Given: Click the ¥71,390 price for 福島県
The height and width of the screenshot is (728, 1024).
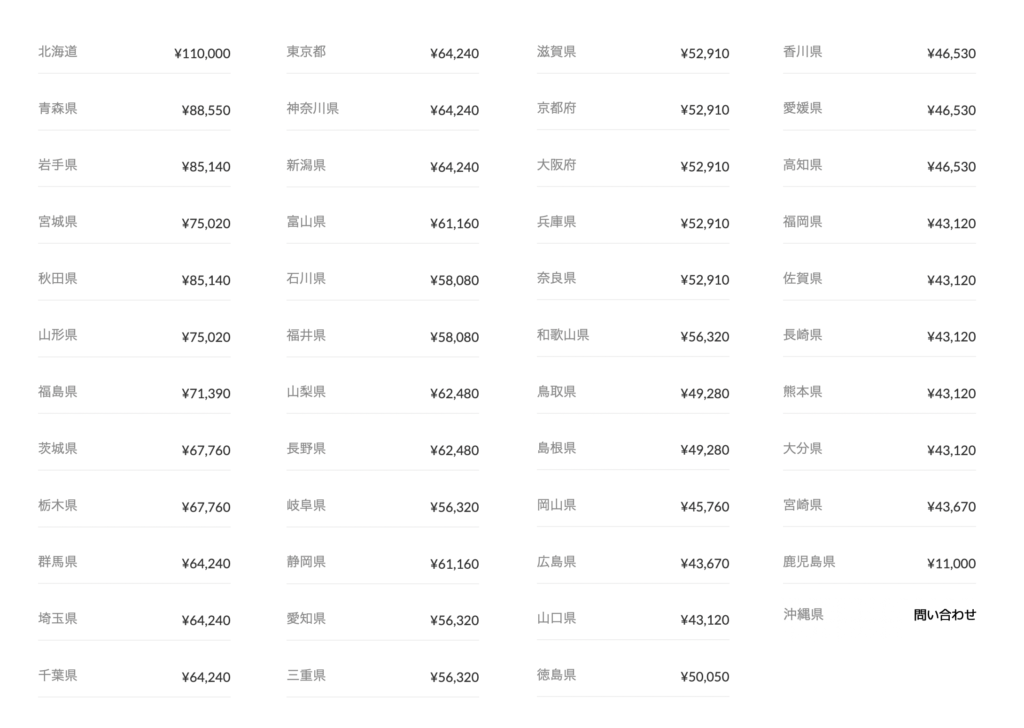Looking at the screenshot, I should [x=206, y=394].
